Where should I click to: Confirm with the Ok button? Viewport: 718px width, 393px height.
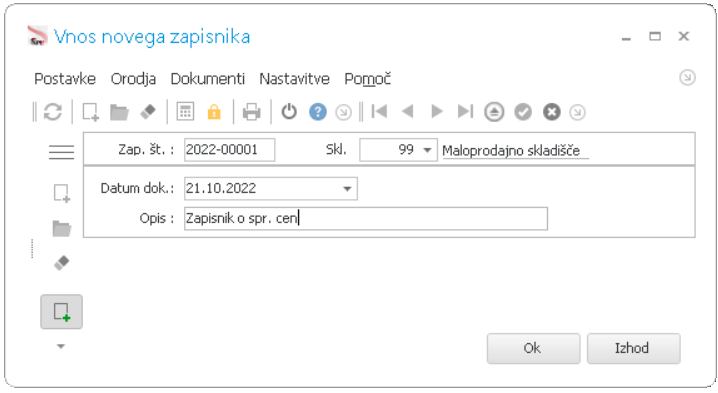[533, 349]
